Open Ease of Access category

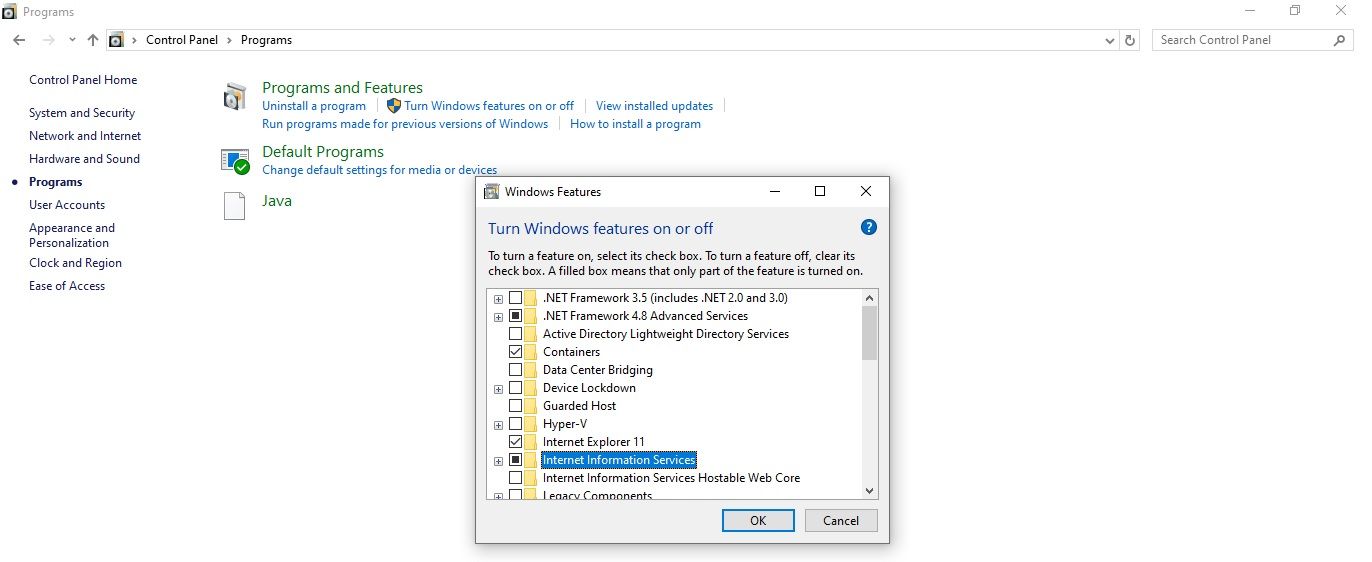(67, 286)
